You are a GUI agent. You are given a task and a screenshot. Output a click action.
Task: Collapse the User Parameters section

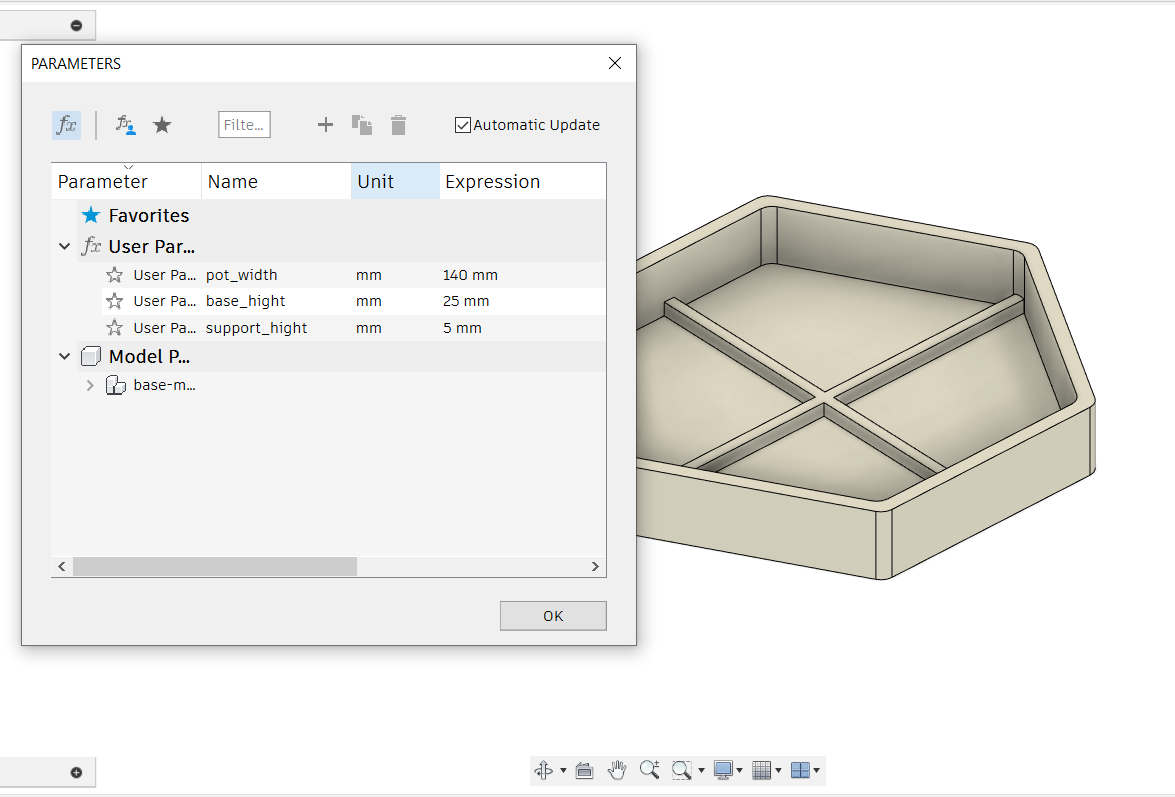coord(64,246)
